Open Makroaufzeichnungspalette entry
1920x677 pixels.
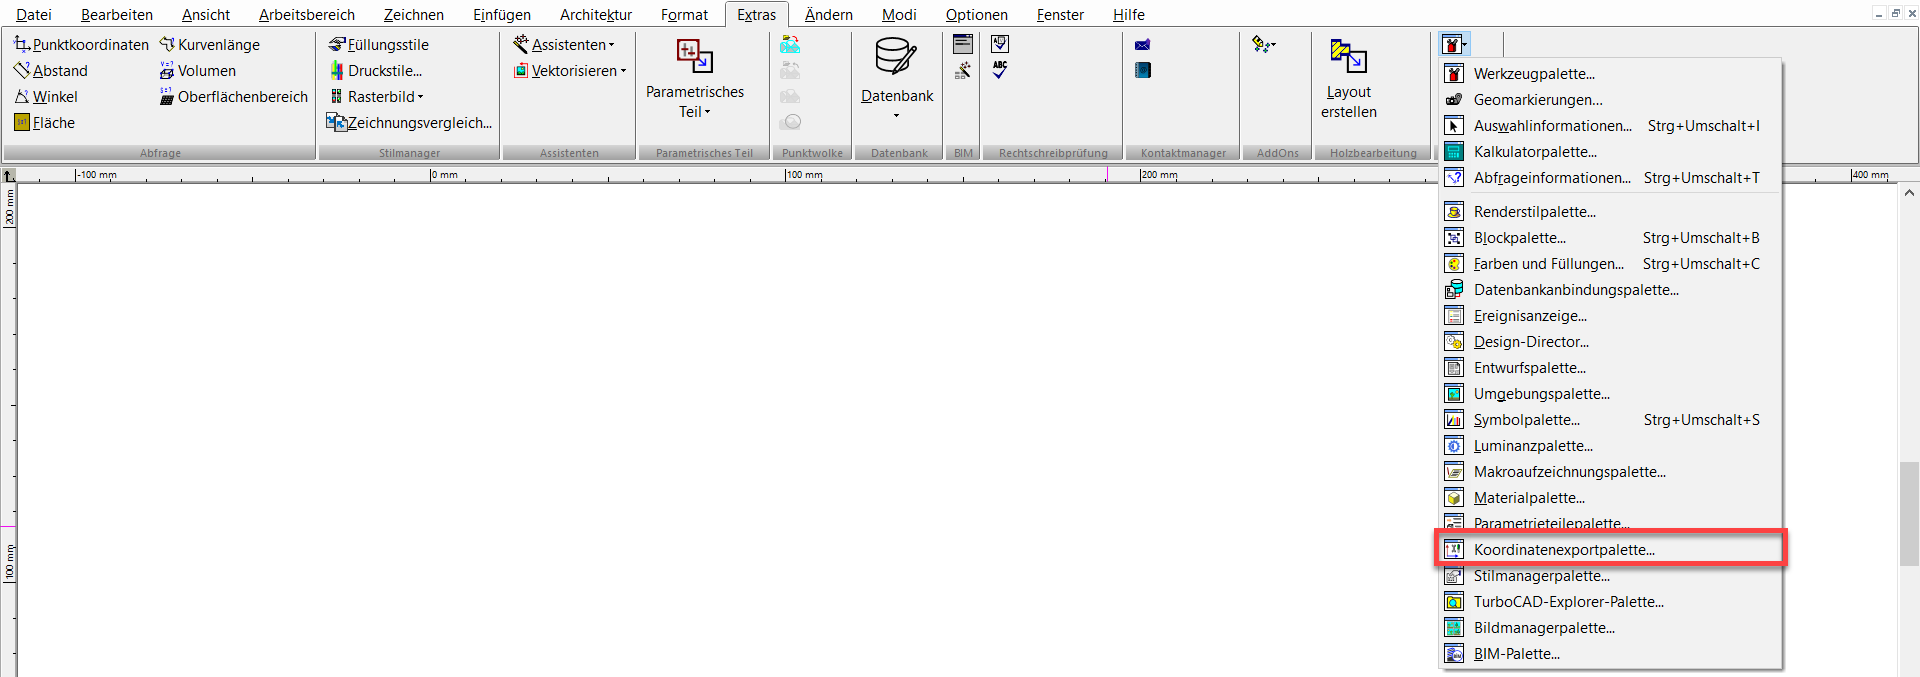(x=1610, y=472)
